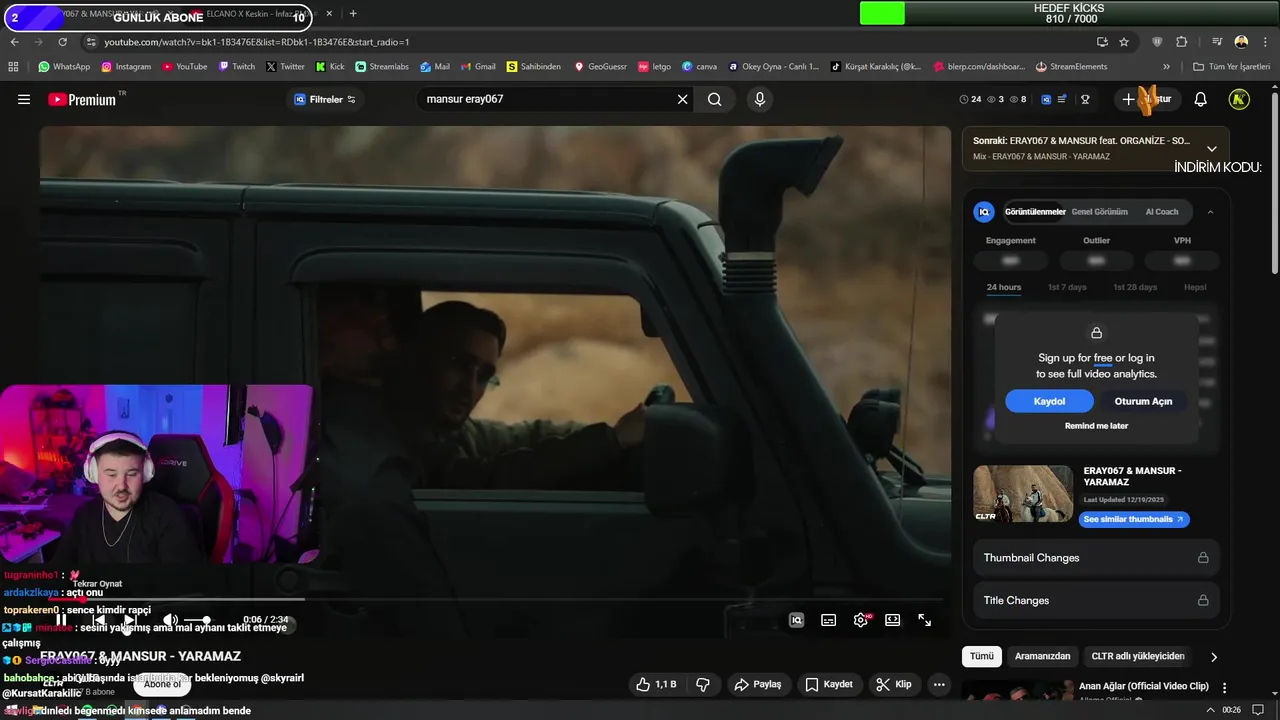
Task: Select CLTR adlı yükleyiciden chip
Action: click(x=1138, y=656)
